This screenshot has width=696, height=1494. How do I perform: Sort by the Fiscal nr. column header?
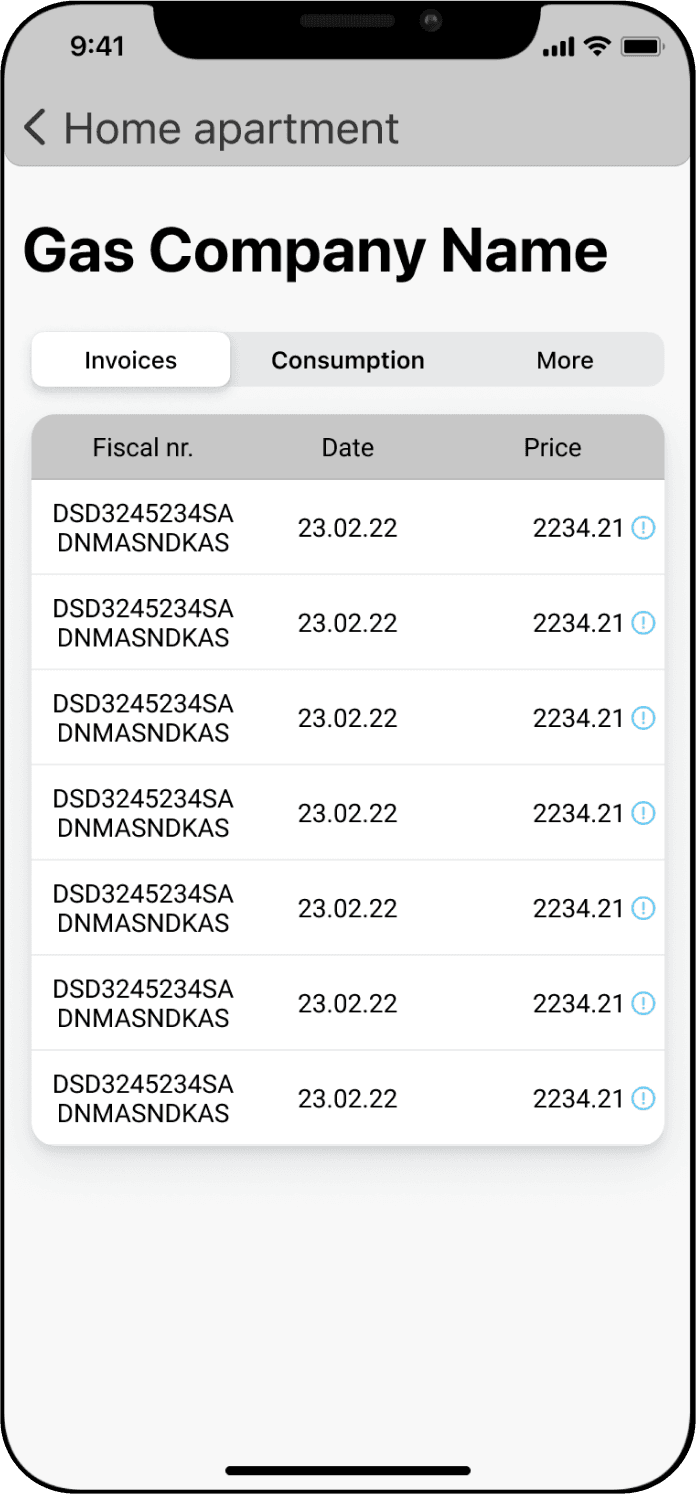tap(143, 447)
